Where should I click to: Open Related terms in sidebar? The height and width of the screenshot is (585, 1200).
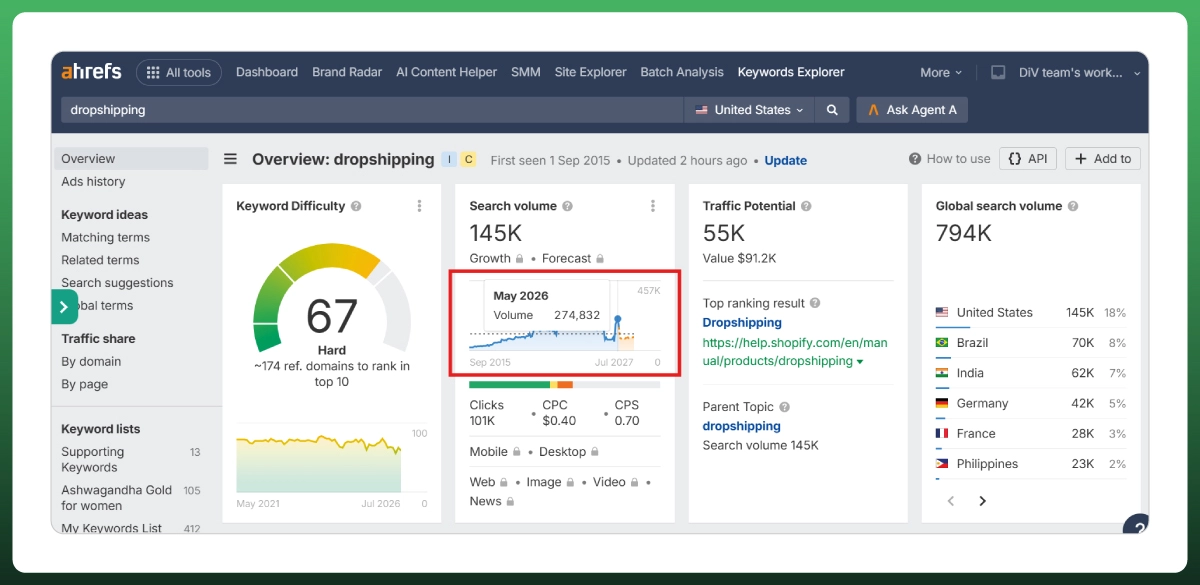[100, 260]
